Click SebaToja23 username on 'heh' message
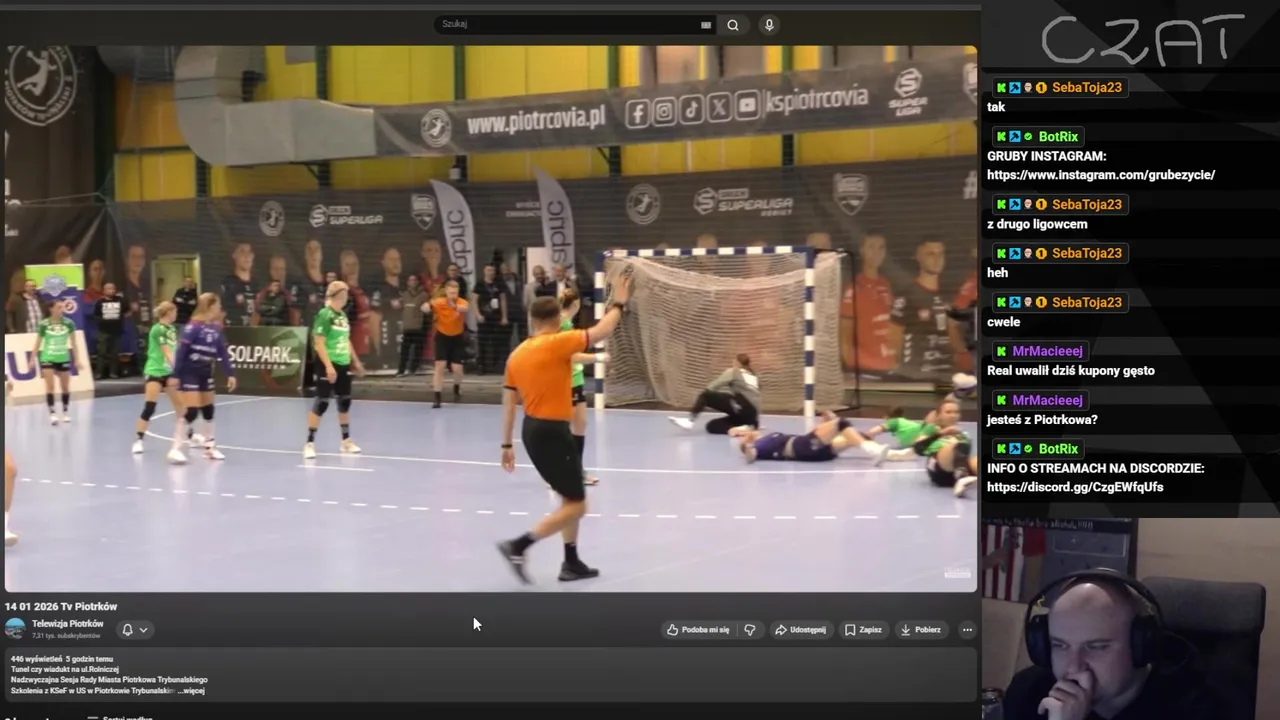This screenshot has width=1280, height=720. tap(1087, 253)
